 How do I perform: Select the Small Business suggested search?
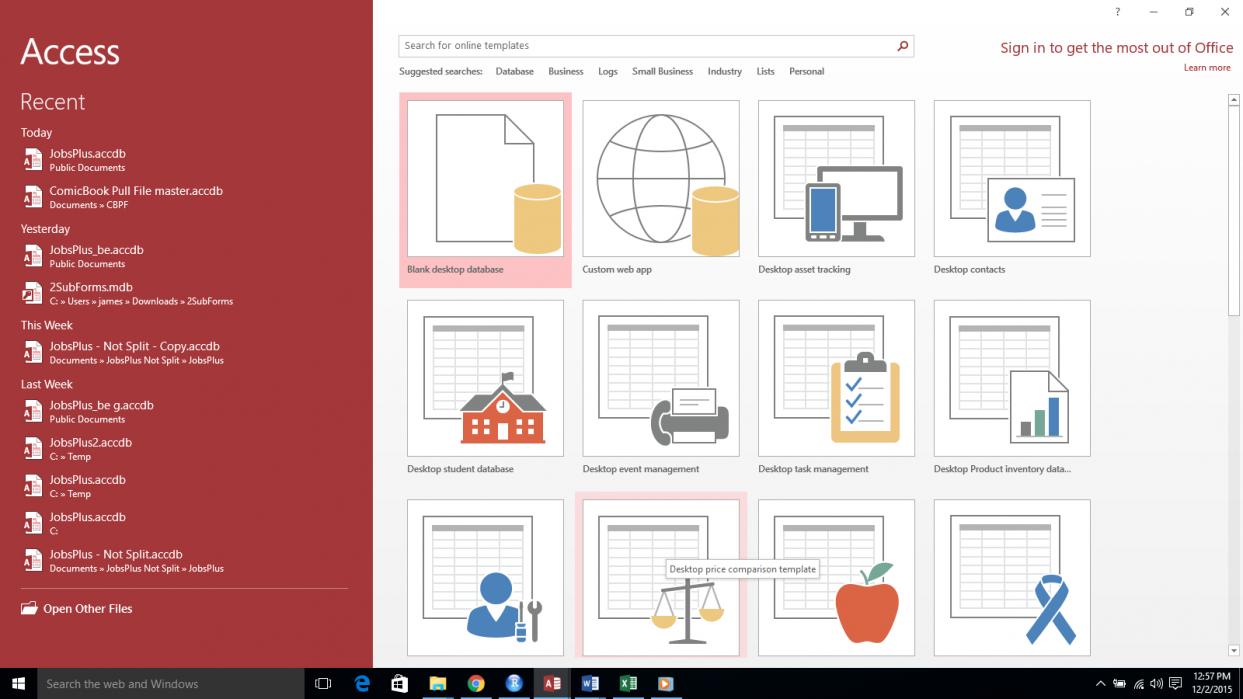662,72
